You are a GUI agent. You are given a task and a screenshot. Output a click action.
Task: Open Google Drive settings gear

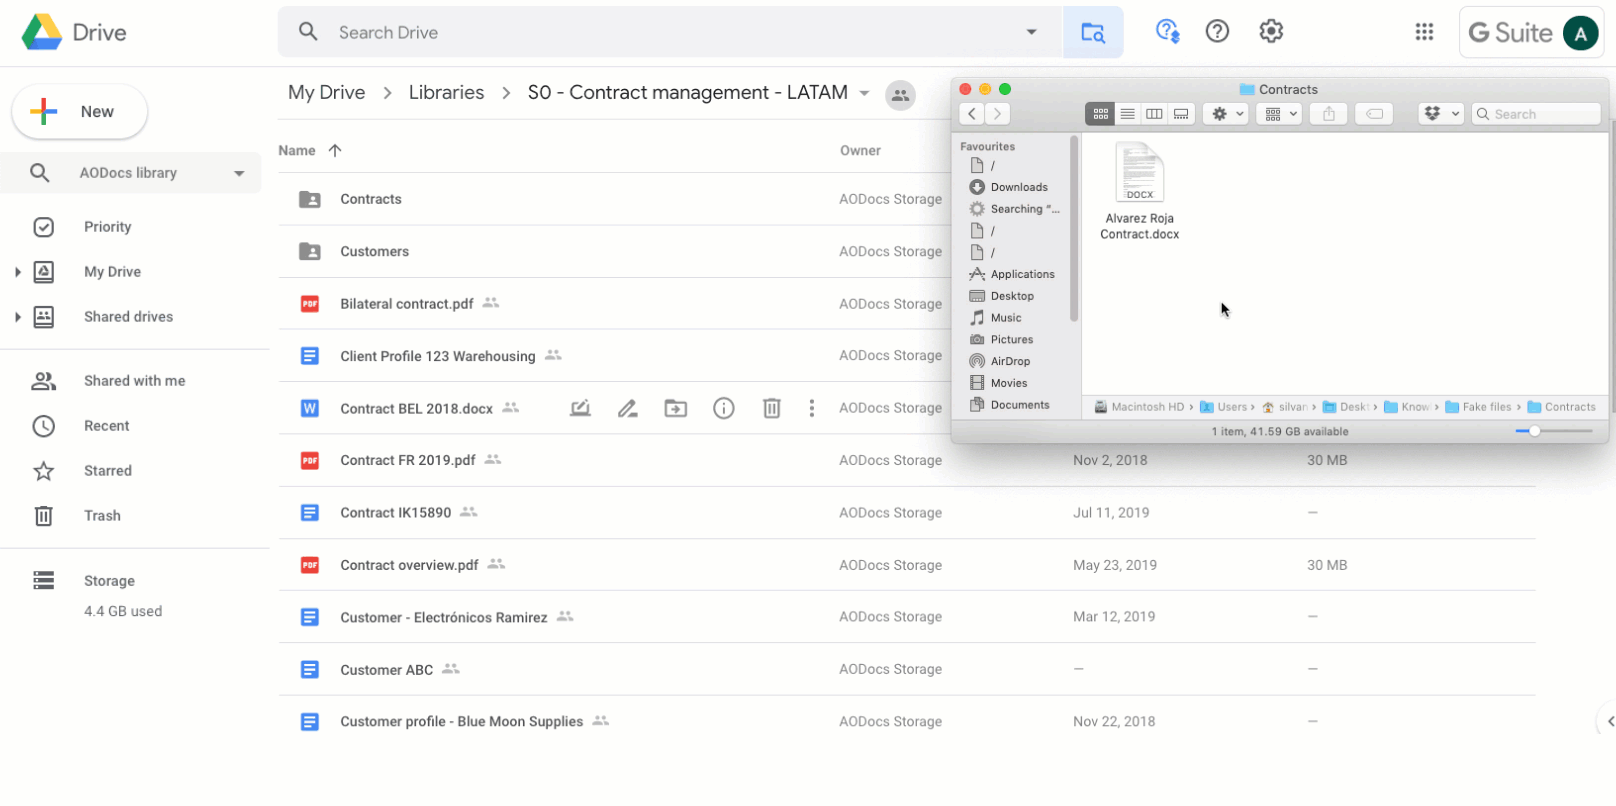[1271, 32]
